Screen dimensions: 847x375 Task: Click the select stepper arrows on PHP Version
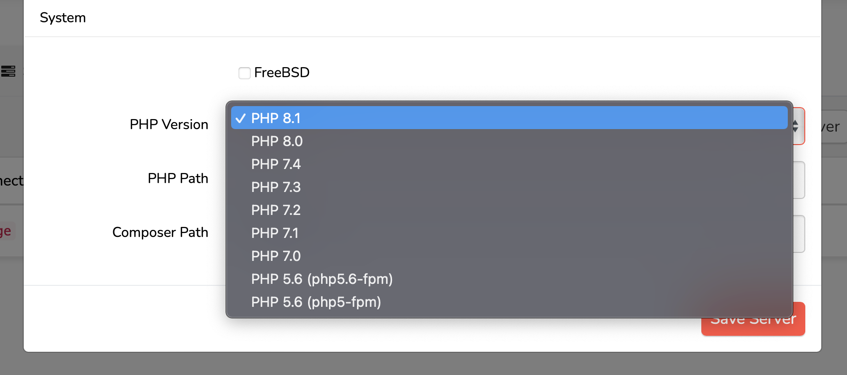click(x=796, y=126)
